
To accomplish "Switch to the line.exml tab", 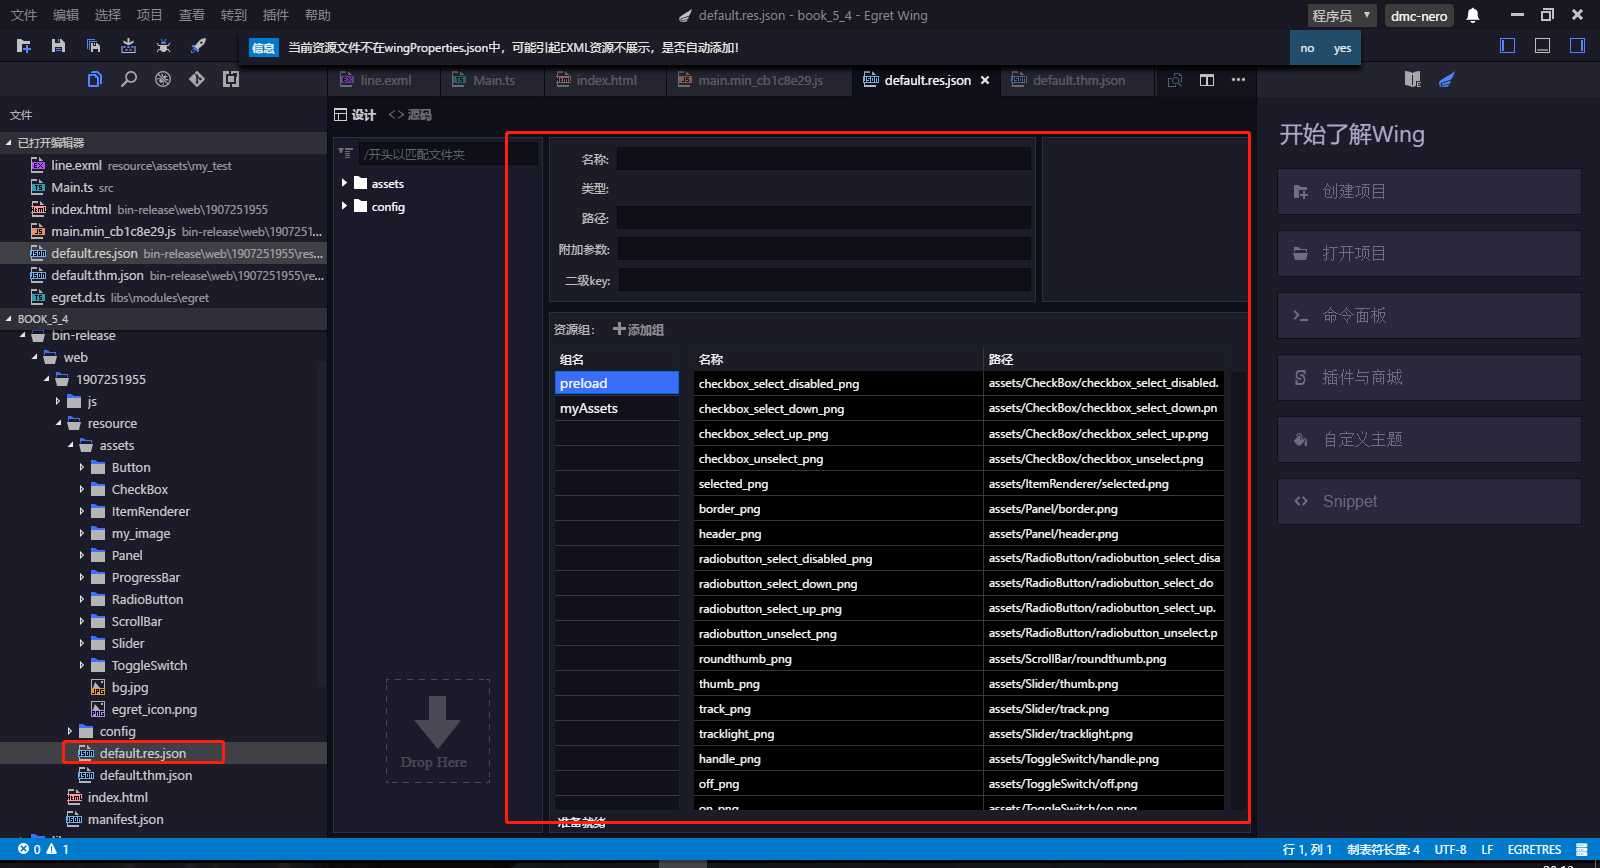I will click(x=385, y=80).
